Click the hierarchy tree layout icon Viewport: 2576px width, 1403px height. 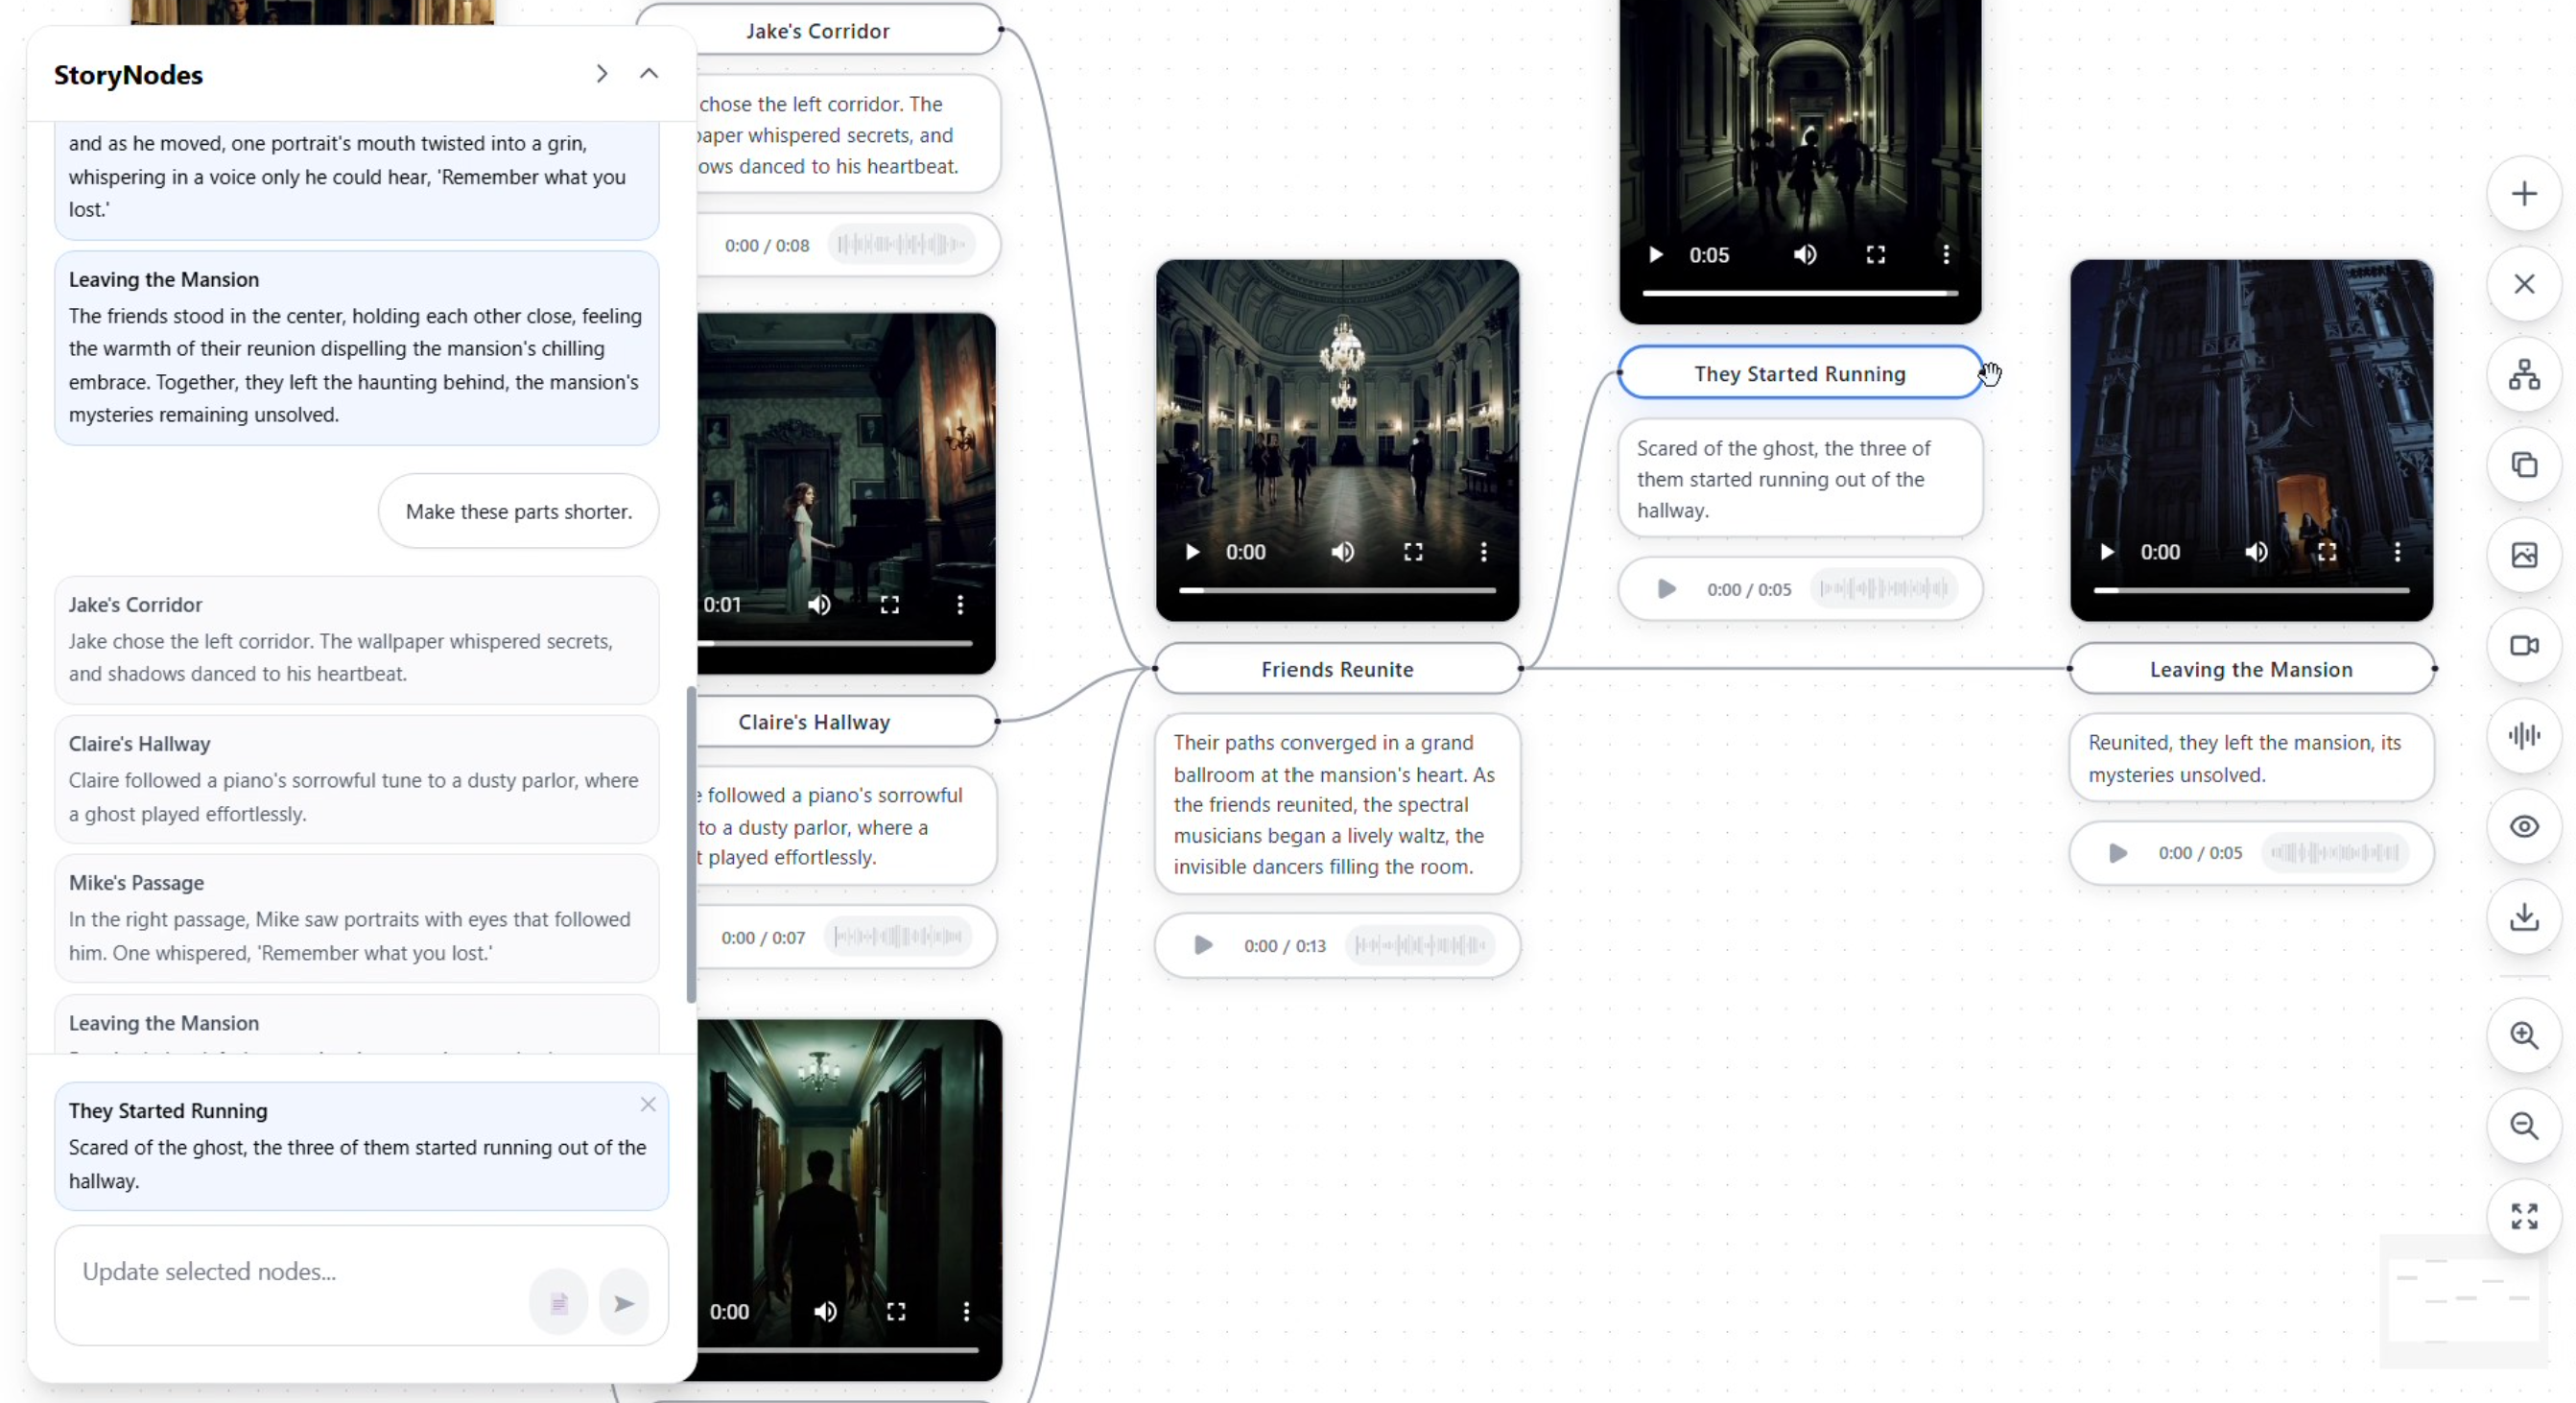(2523, 375)
